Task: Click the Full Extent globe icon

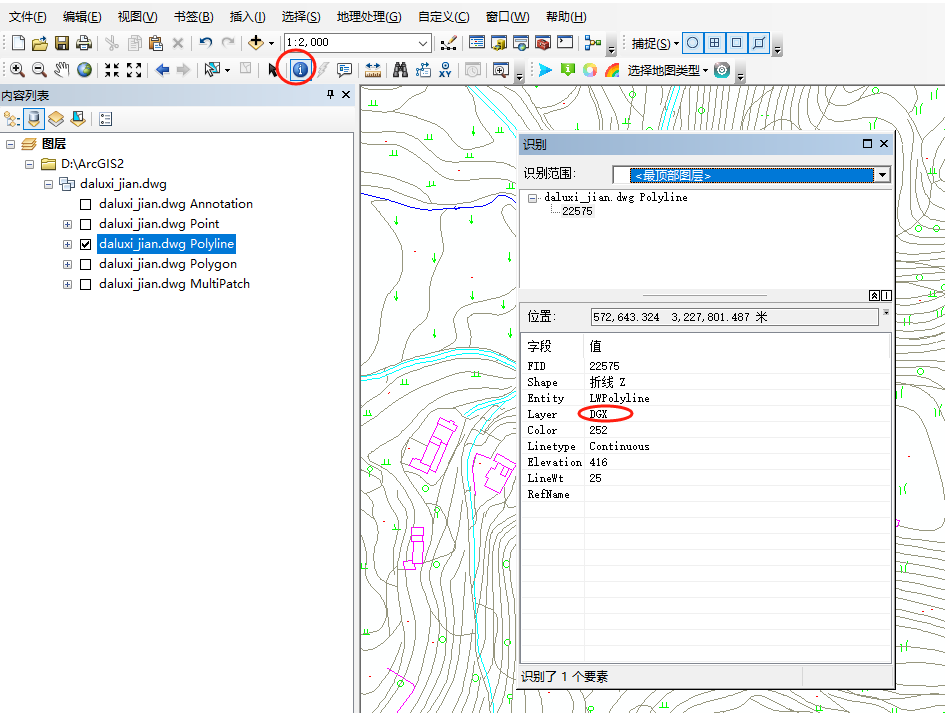Action: click(x=84, y=70)
